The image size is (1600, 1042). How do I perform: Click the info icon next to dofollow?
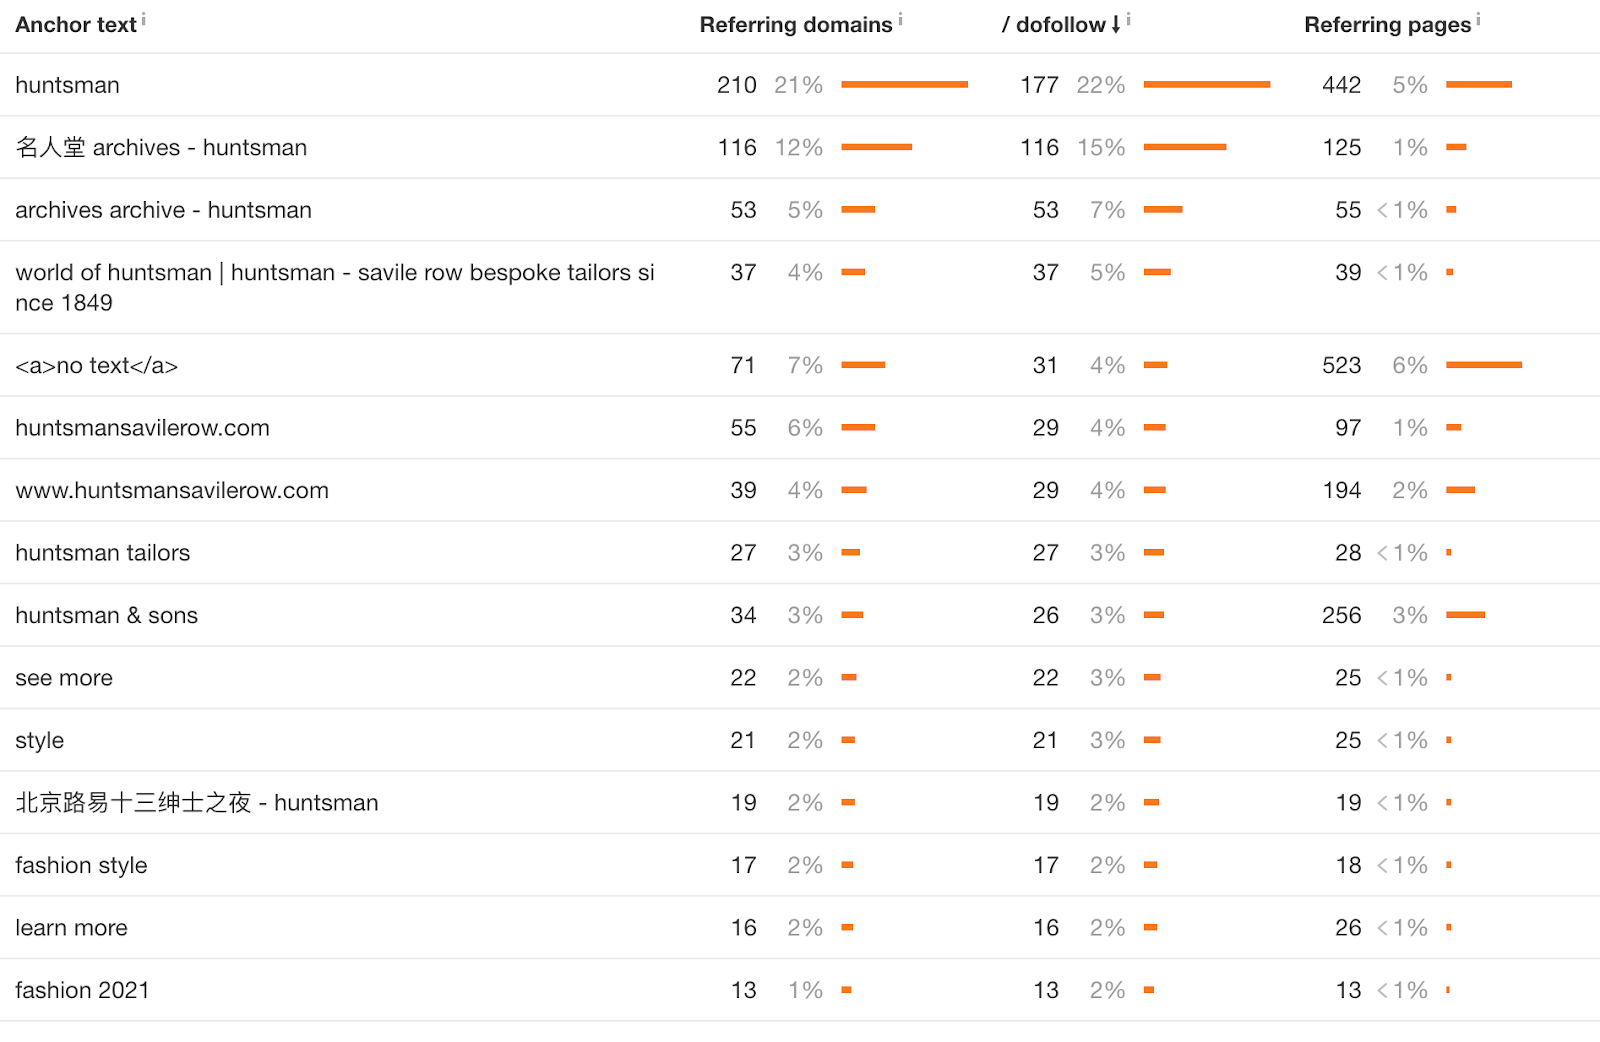coord(1129,19)
